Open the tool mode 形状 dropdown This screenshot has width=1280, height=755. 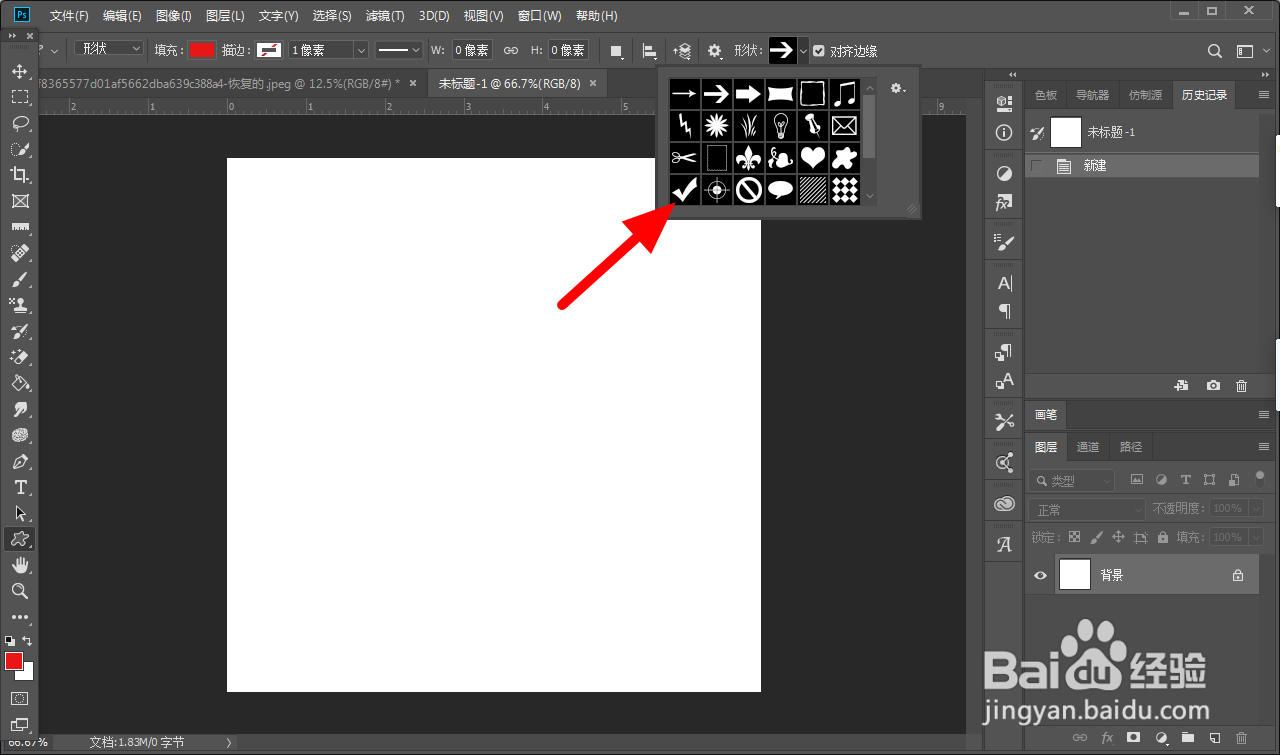[109, 49]
